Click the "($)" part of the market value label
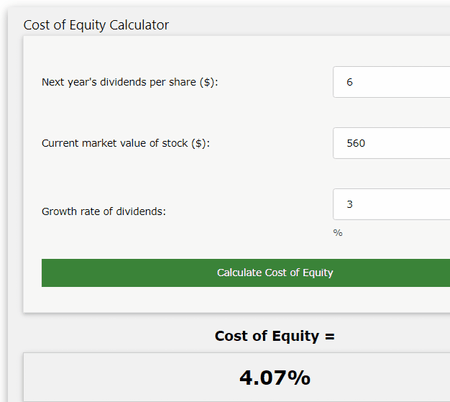Viewport: 450px width, 402px height. (x=199, y=143)
